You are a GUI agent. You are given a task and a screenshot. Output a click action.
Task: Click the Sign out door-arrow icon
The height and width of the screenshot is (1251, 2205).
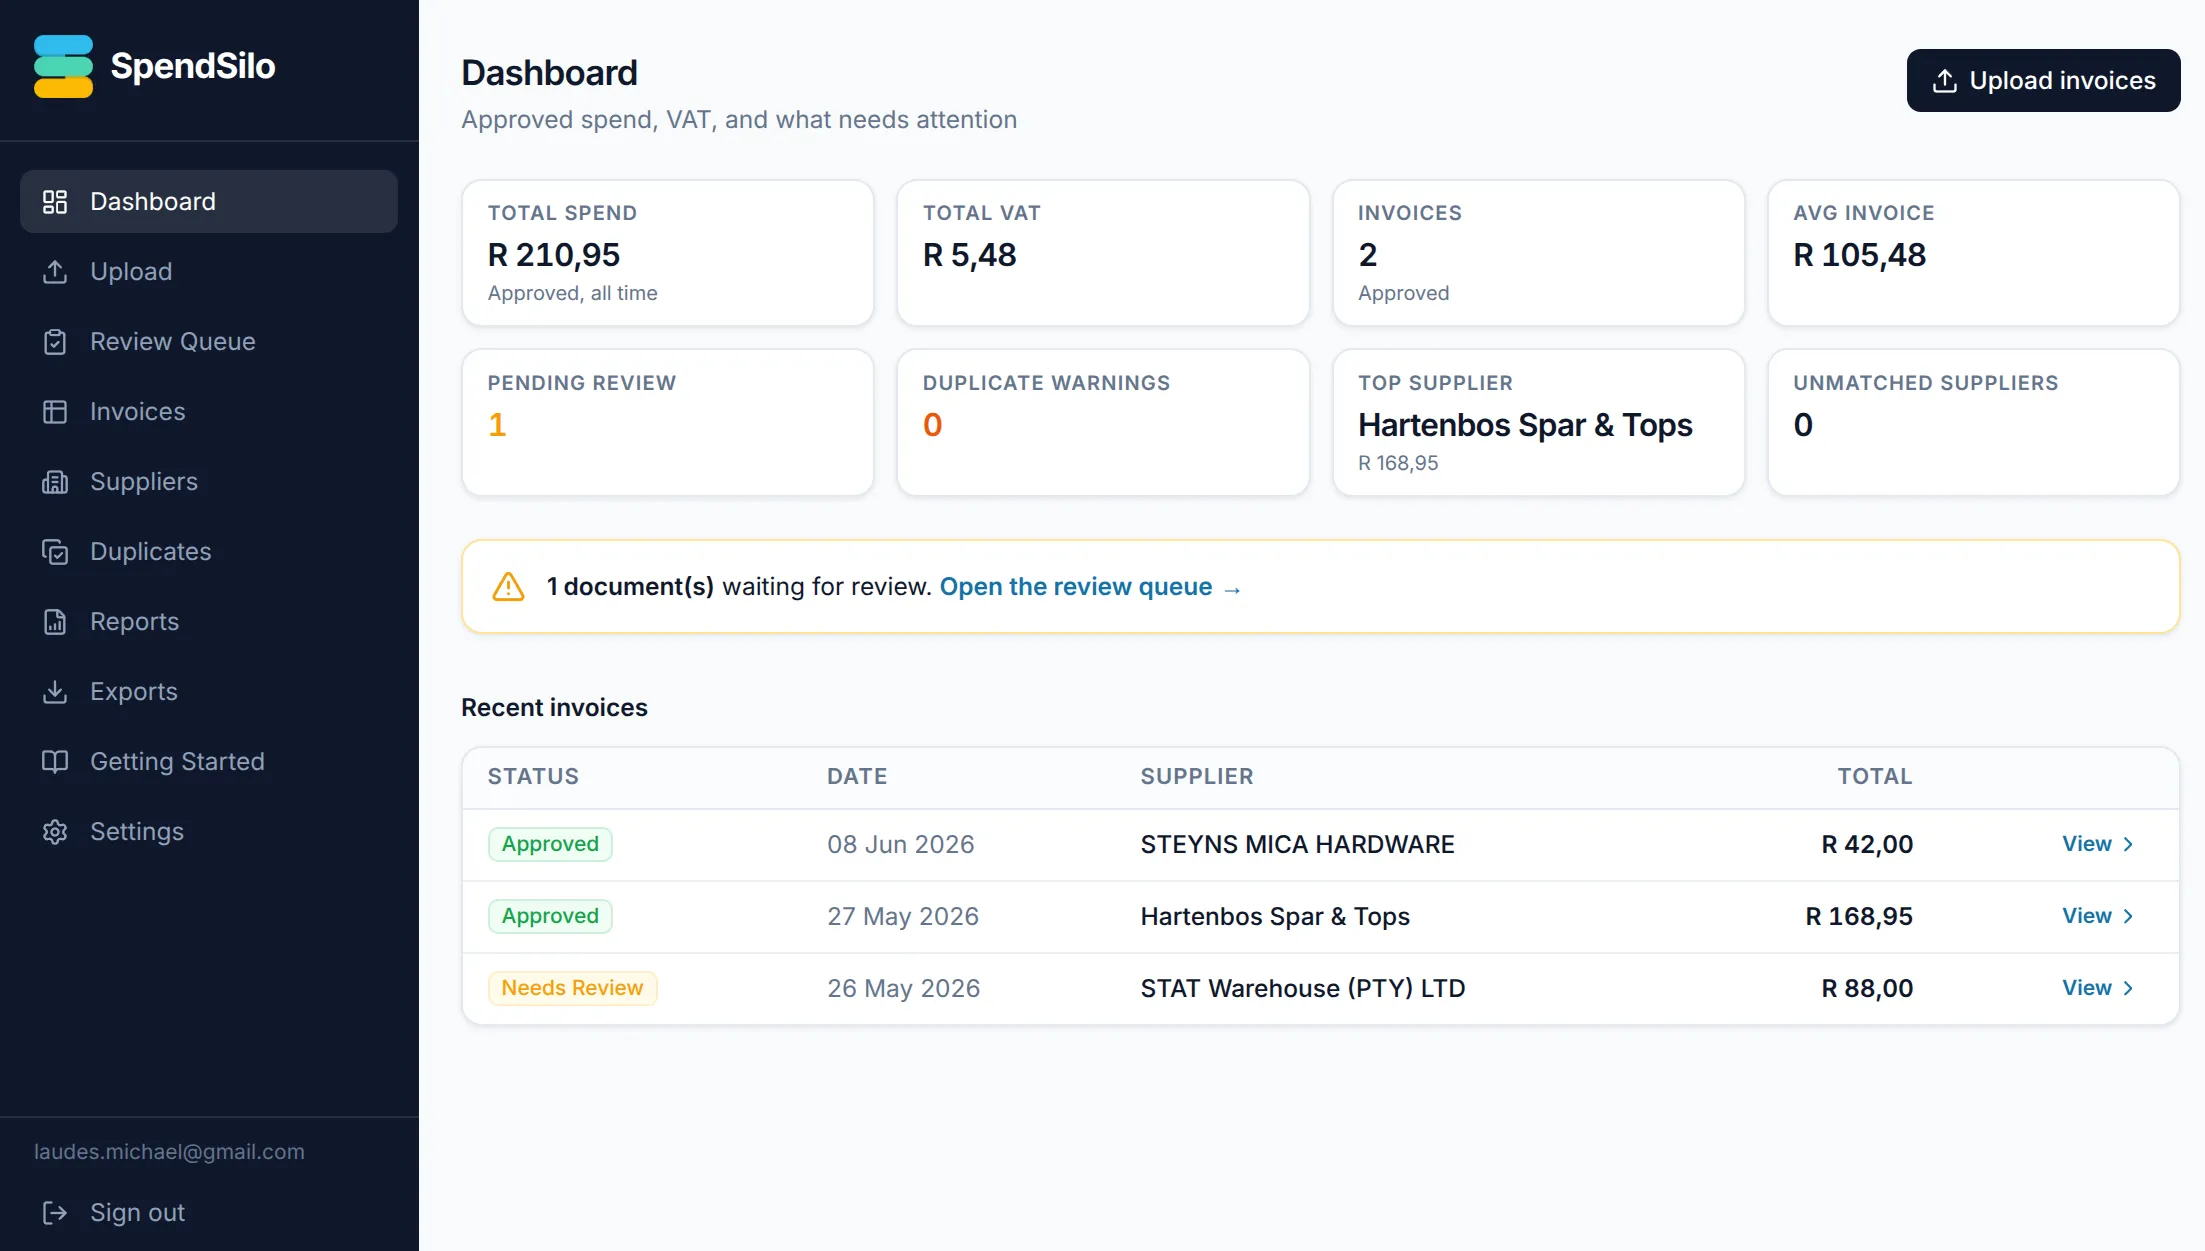point(55,1213)
